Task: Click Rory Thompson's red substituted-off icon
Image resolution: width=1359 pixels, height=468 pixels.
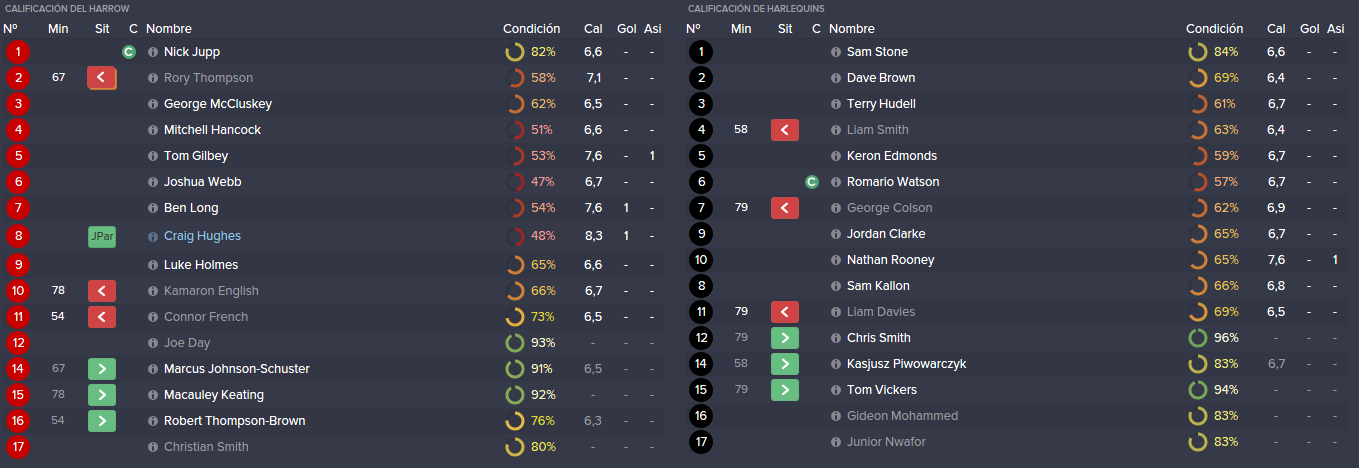Action: click(x=102, y=78)
